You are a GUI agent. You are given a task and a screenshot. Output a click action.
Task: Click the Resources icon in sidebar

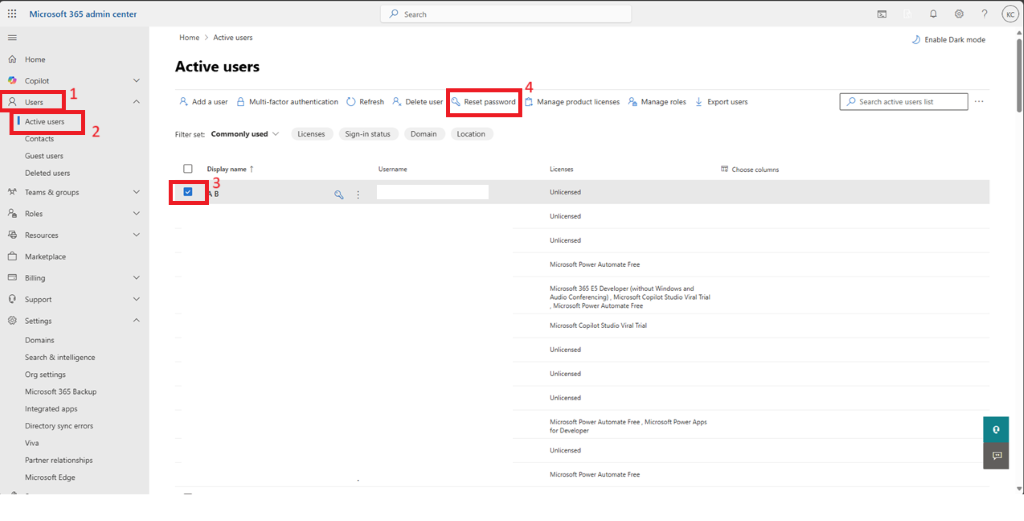pyautogui.click(x=12, y=235)
